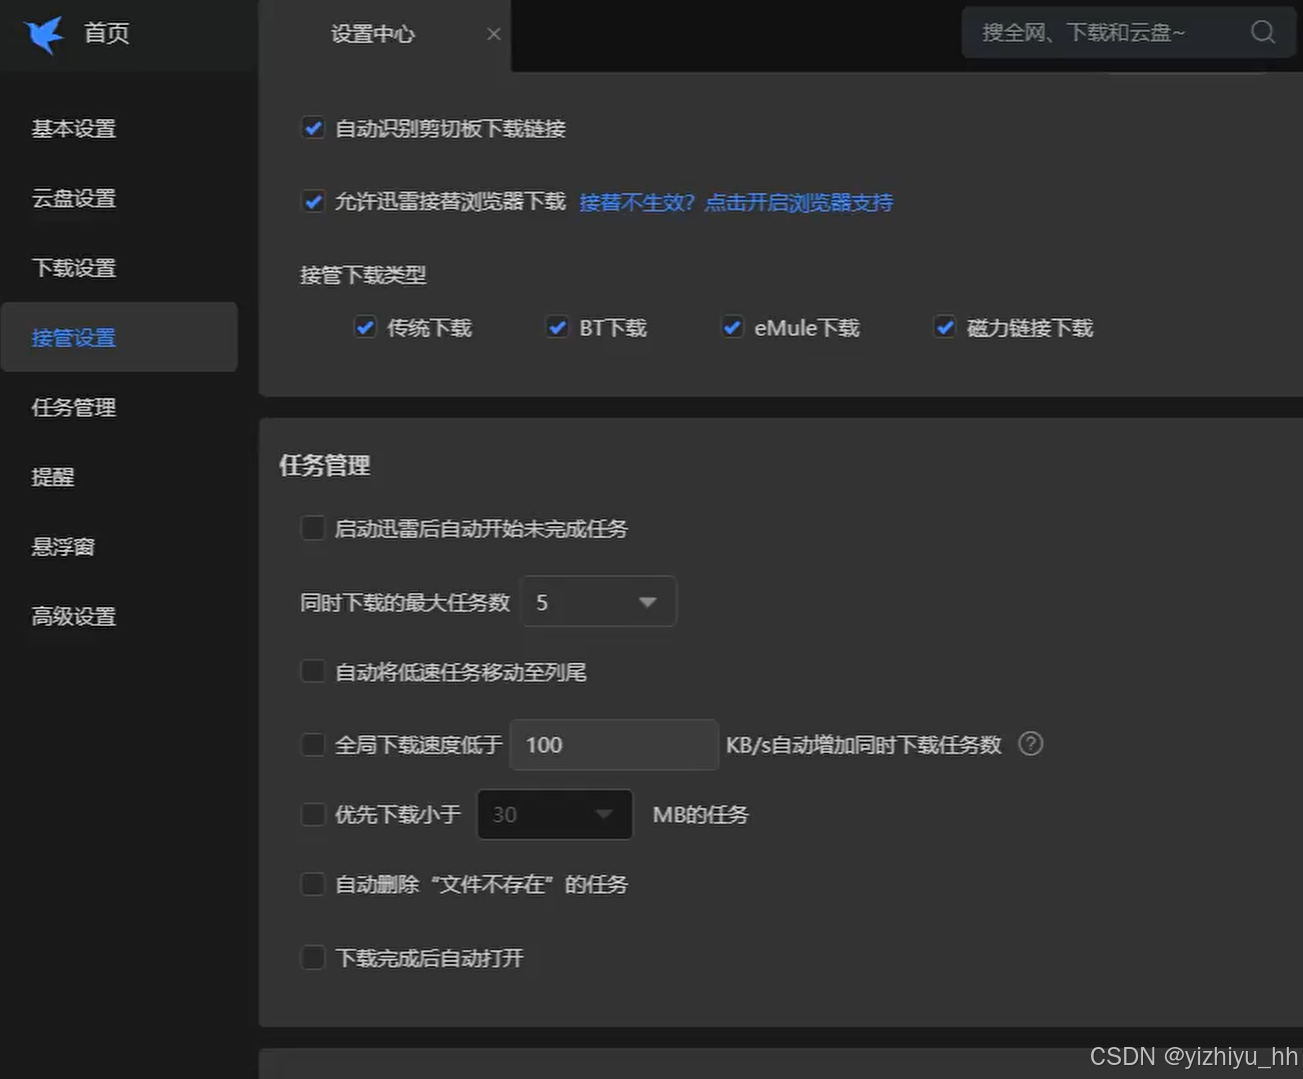Image resolution: width=1303 pixels, height=1079 pixels.
Task: Click the 接管下载类型 label
Action: [x=363, y=275]
